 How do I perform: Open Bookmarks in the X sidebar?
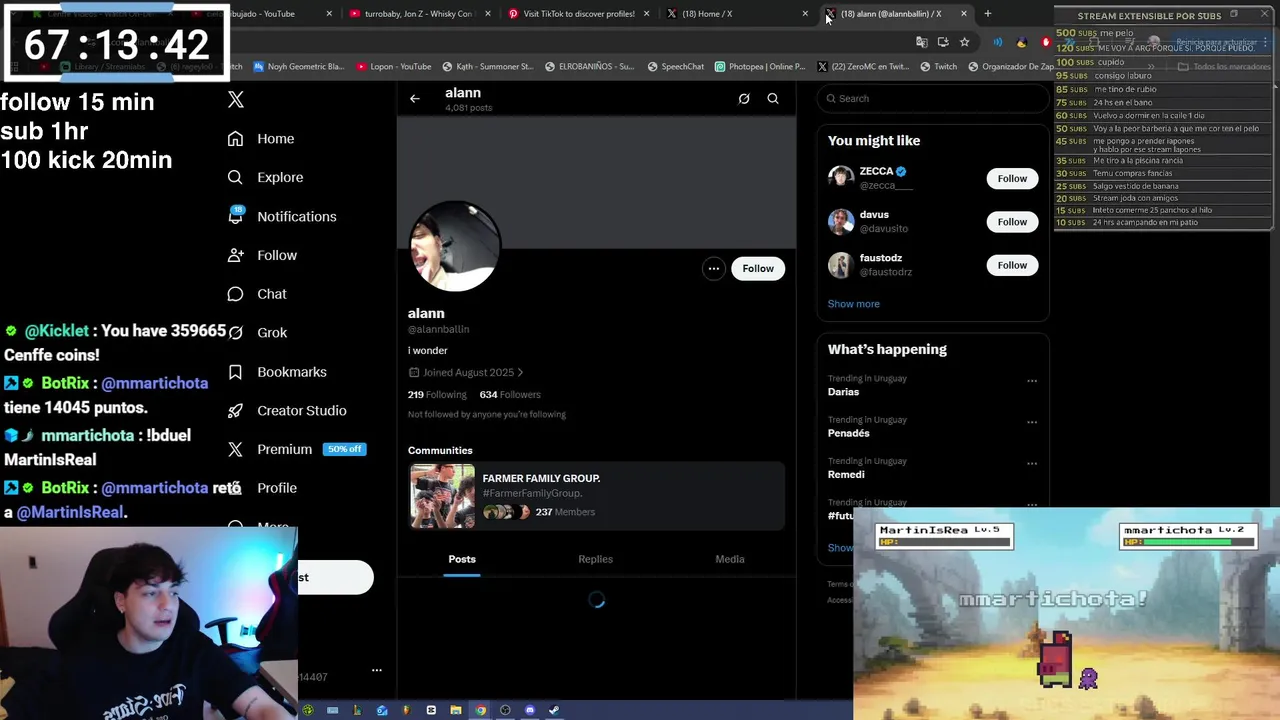277,372
